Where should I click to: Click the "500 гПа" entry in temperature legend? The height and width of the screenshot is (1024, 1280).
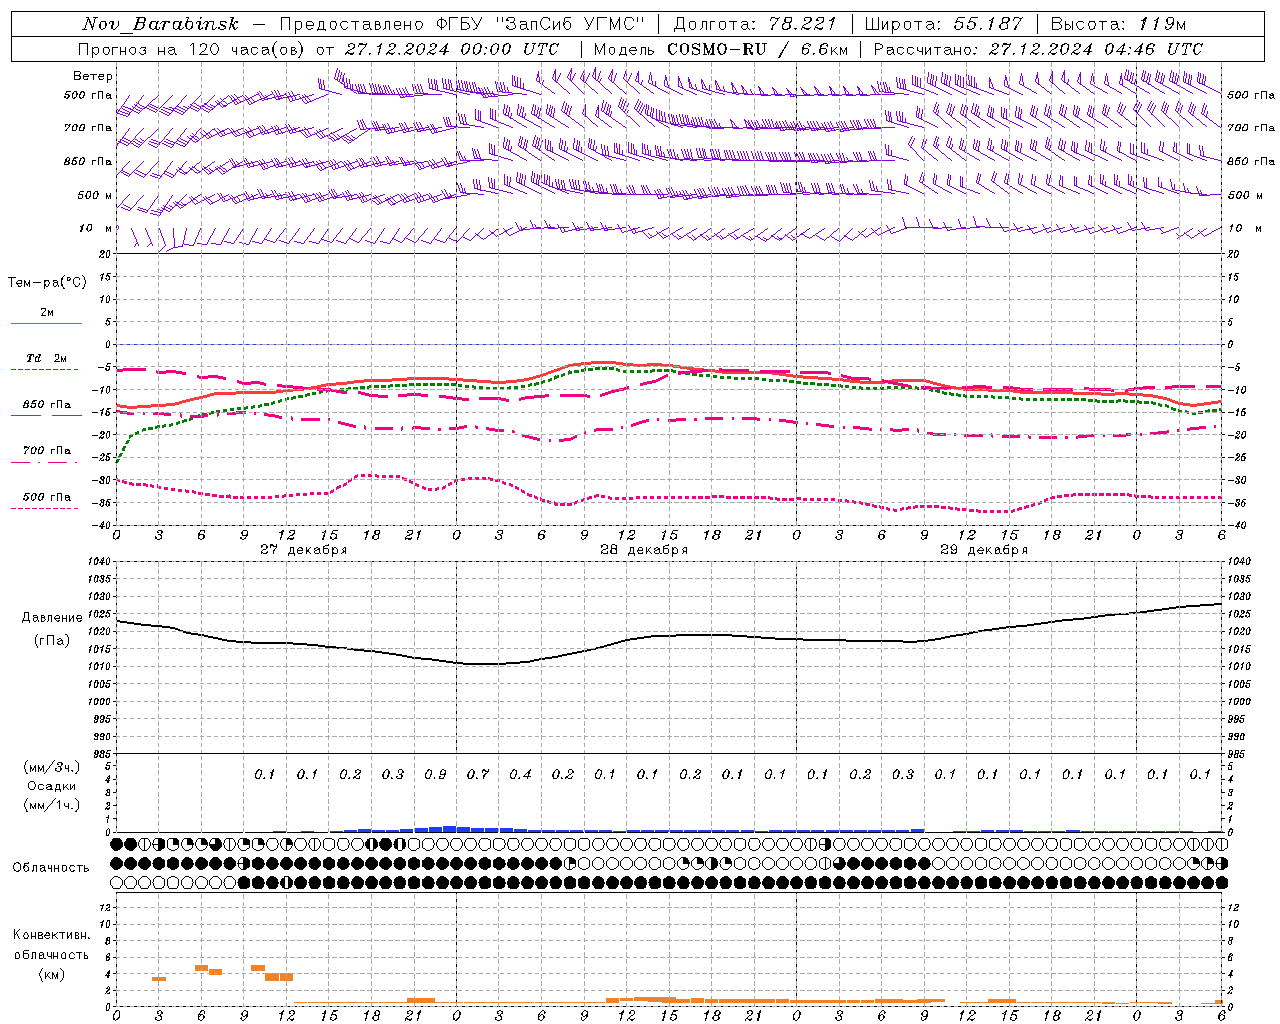coord(46,497)
